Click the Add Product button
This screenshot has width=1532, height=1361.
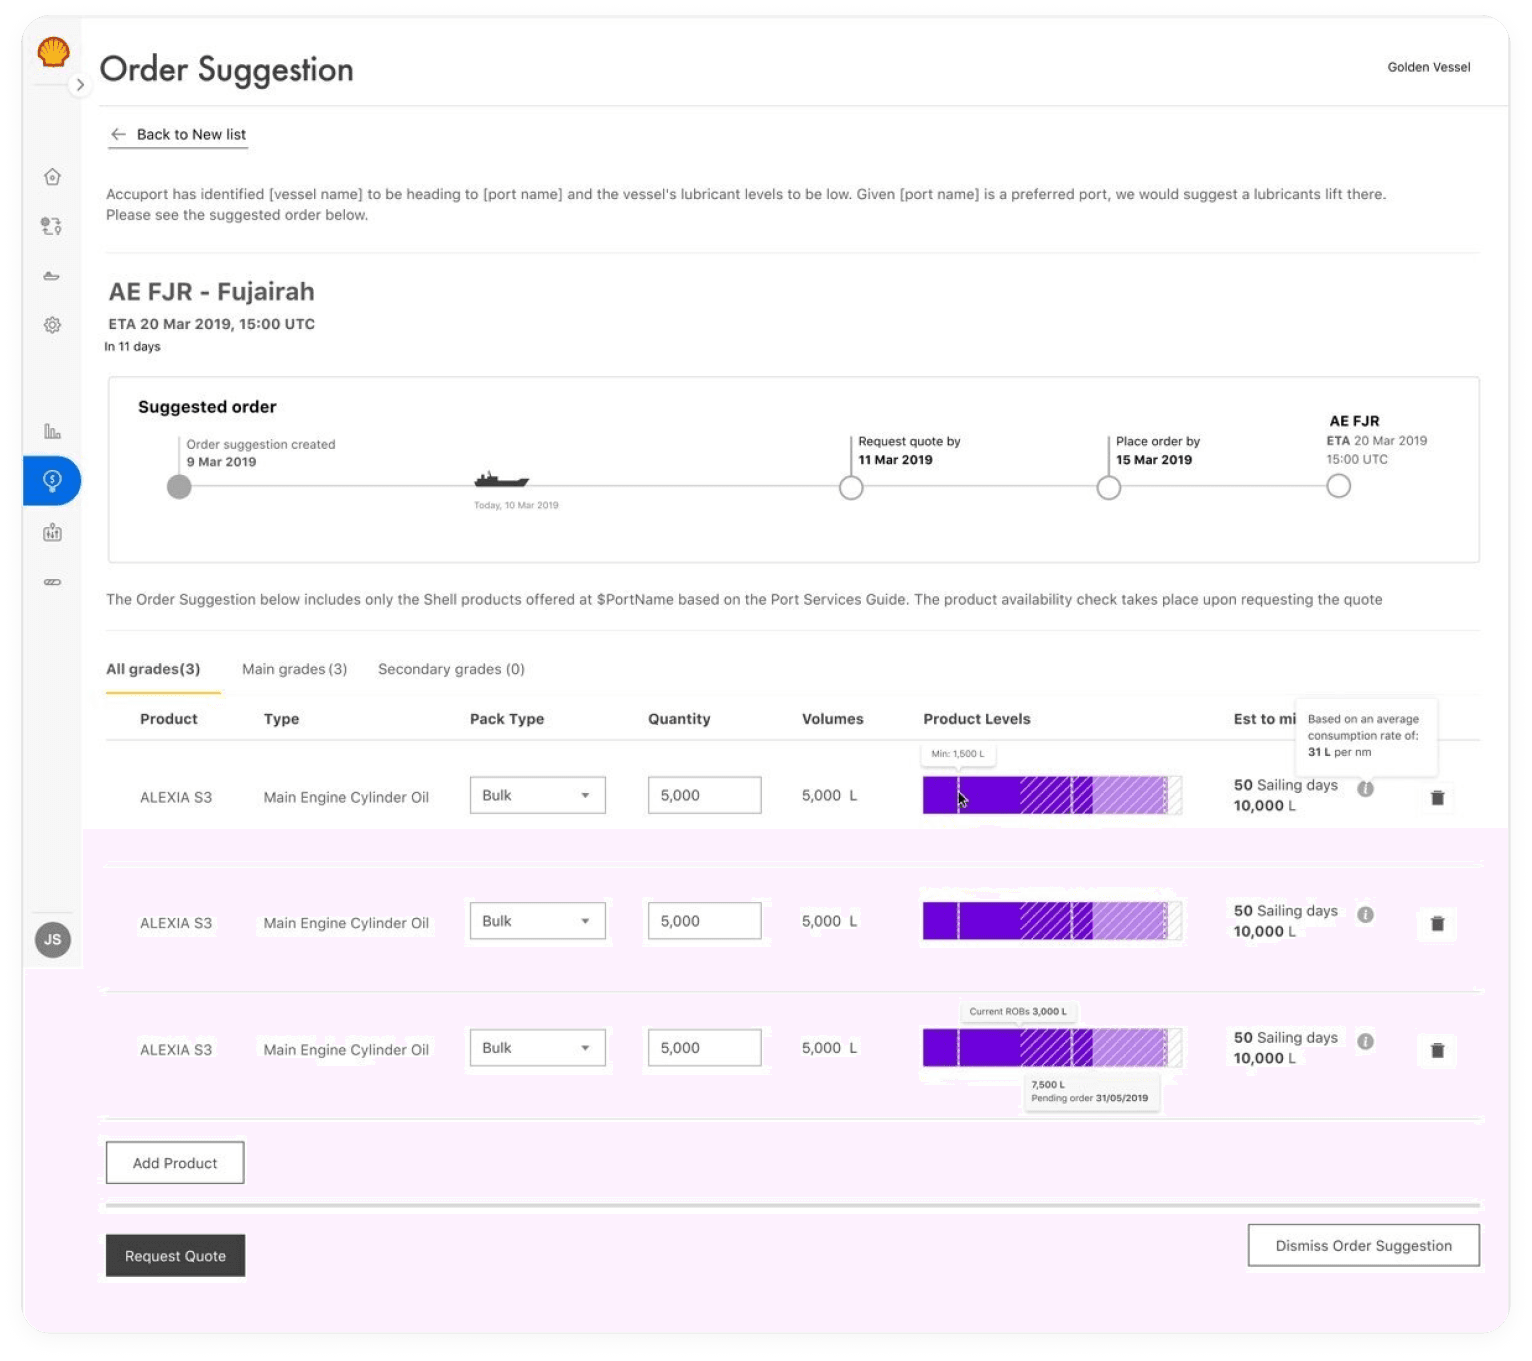(175, 1163)
